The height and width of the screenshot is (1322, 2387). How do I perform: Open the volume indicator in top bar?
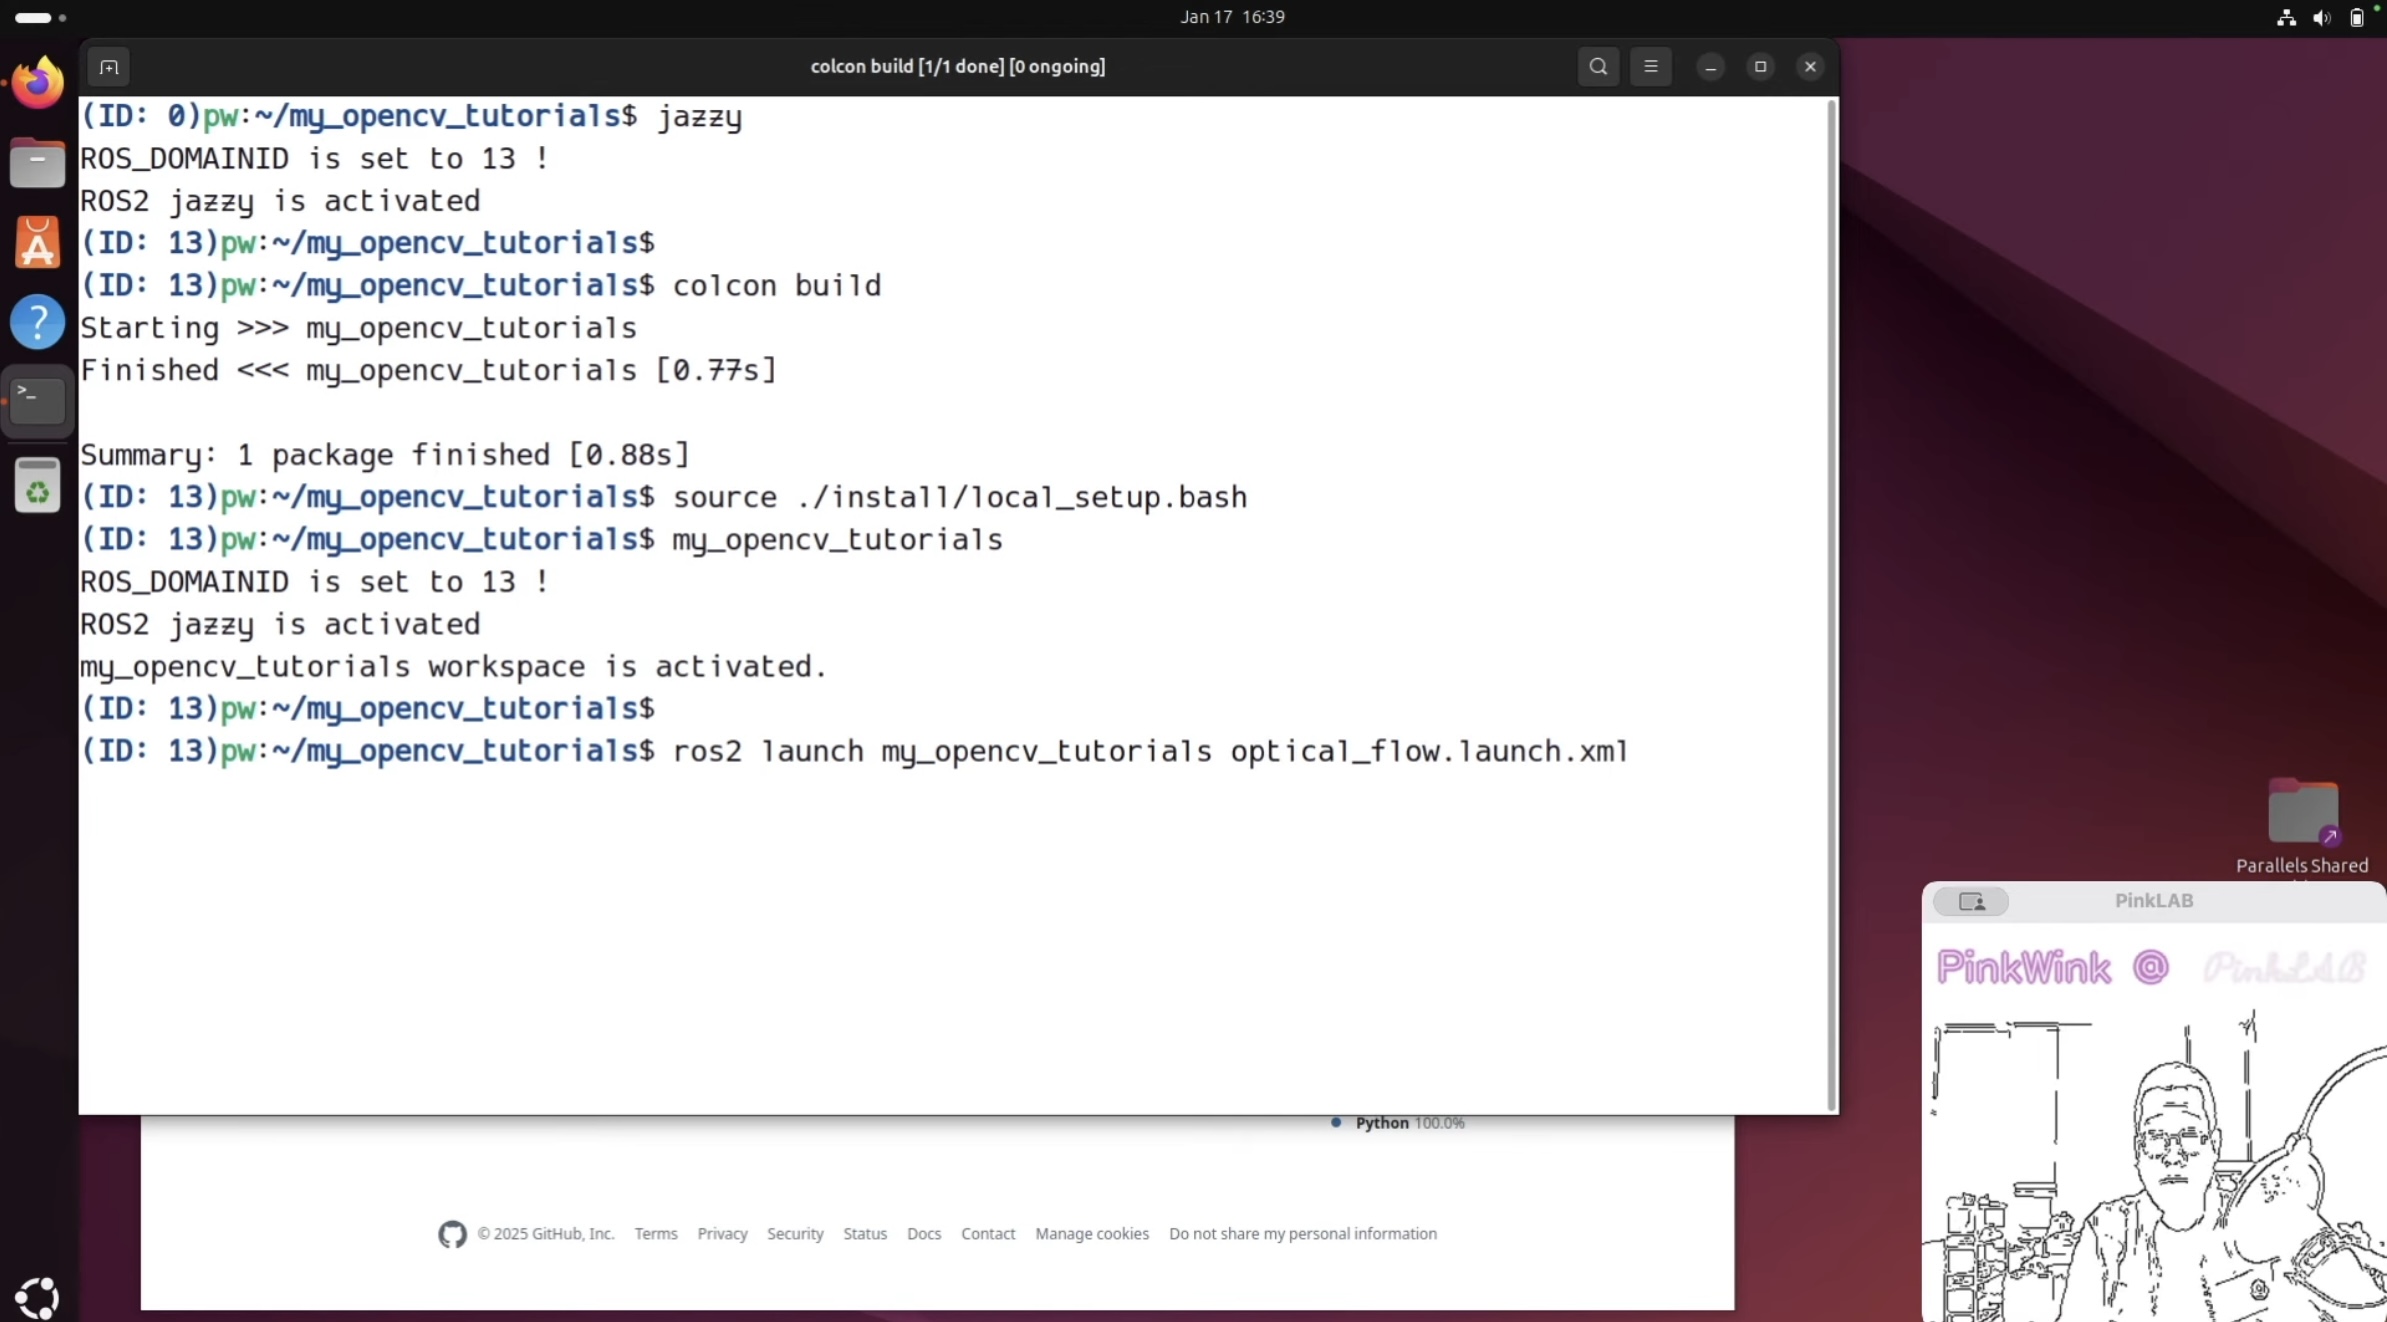coord(2321,17)
